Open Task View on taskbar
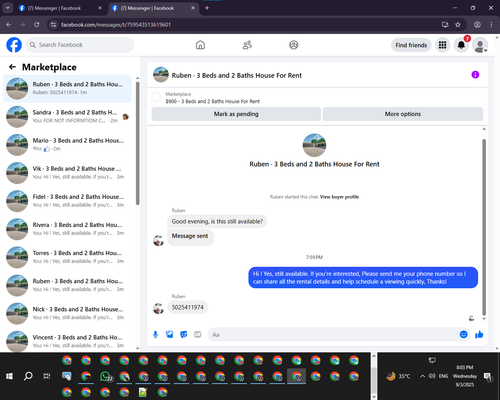 pos(47,376)
